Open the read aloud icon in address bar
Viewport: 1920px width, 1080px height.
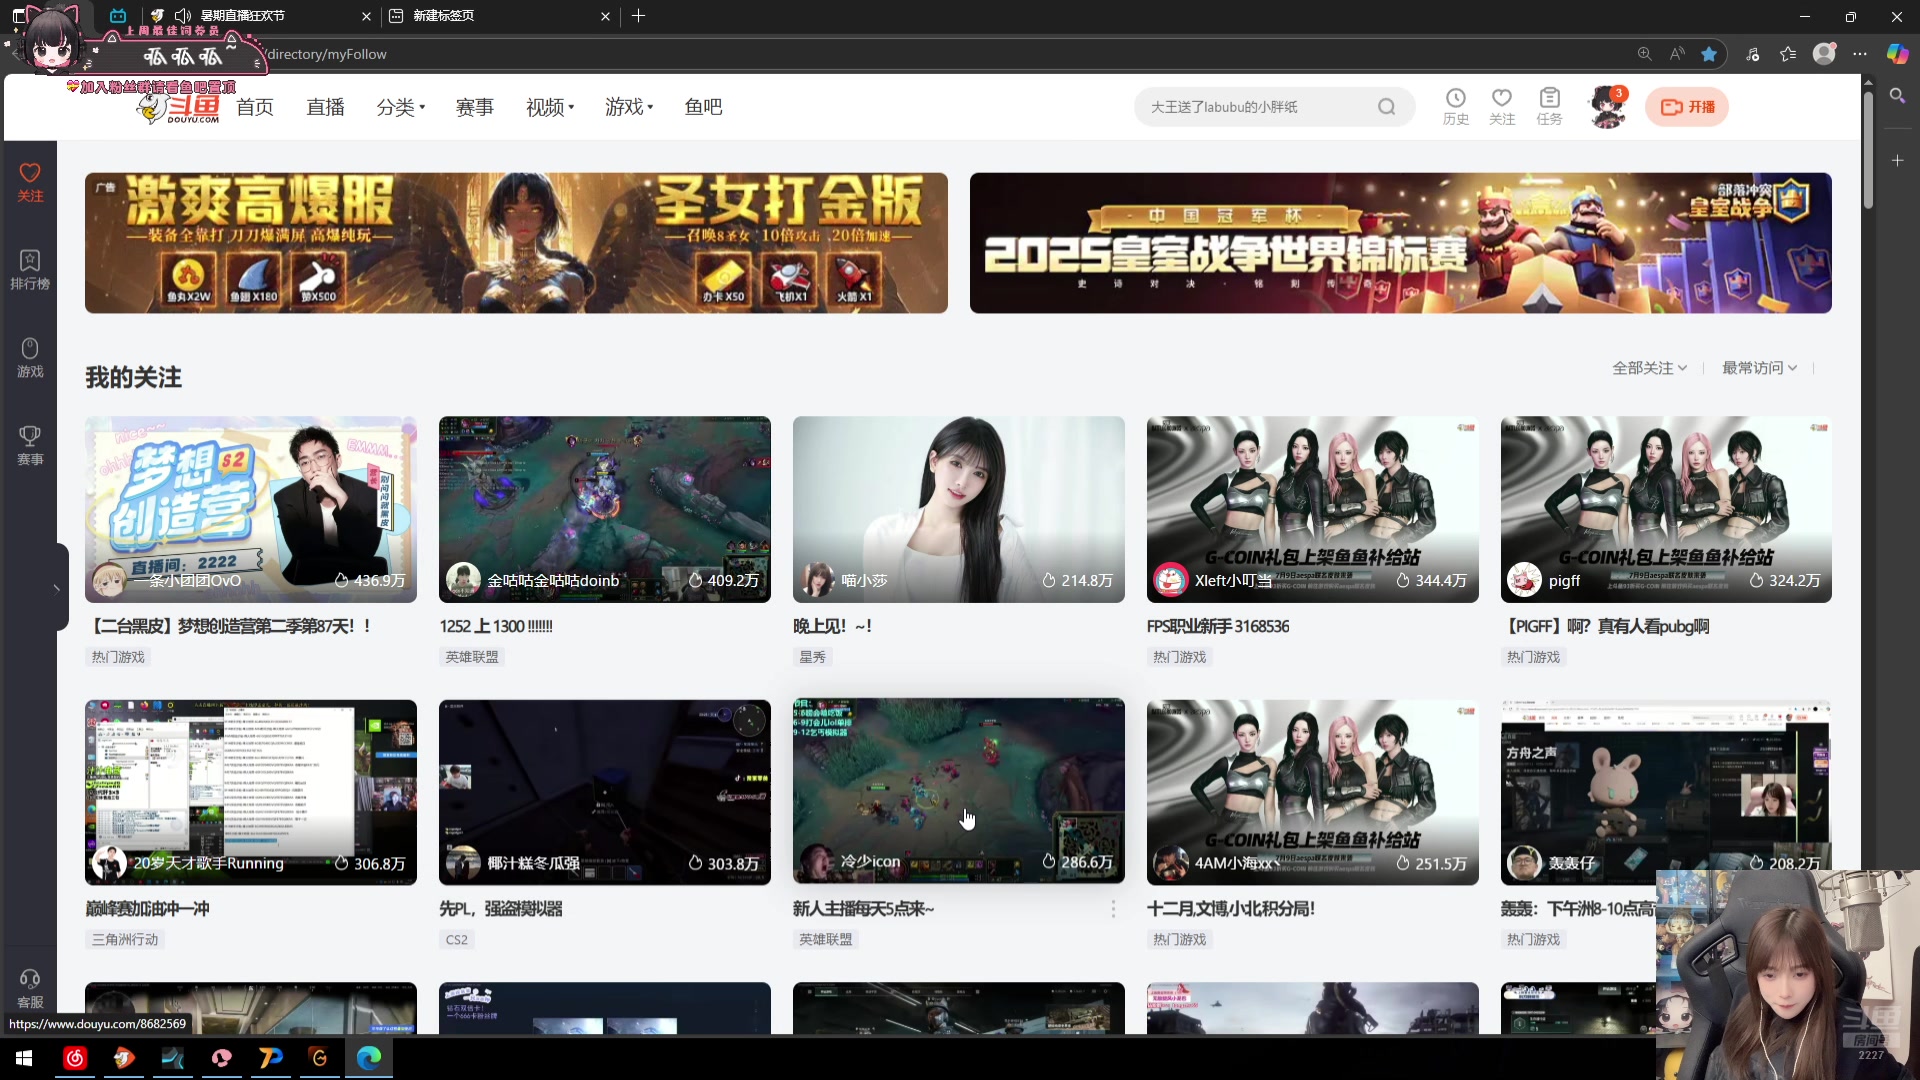1677,54
